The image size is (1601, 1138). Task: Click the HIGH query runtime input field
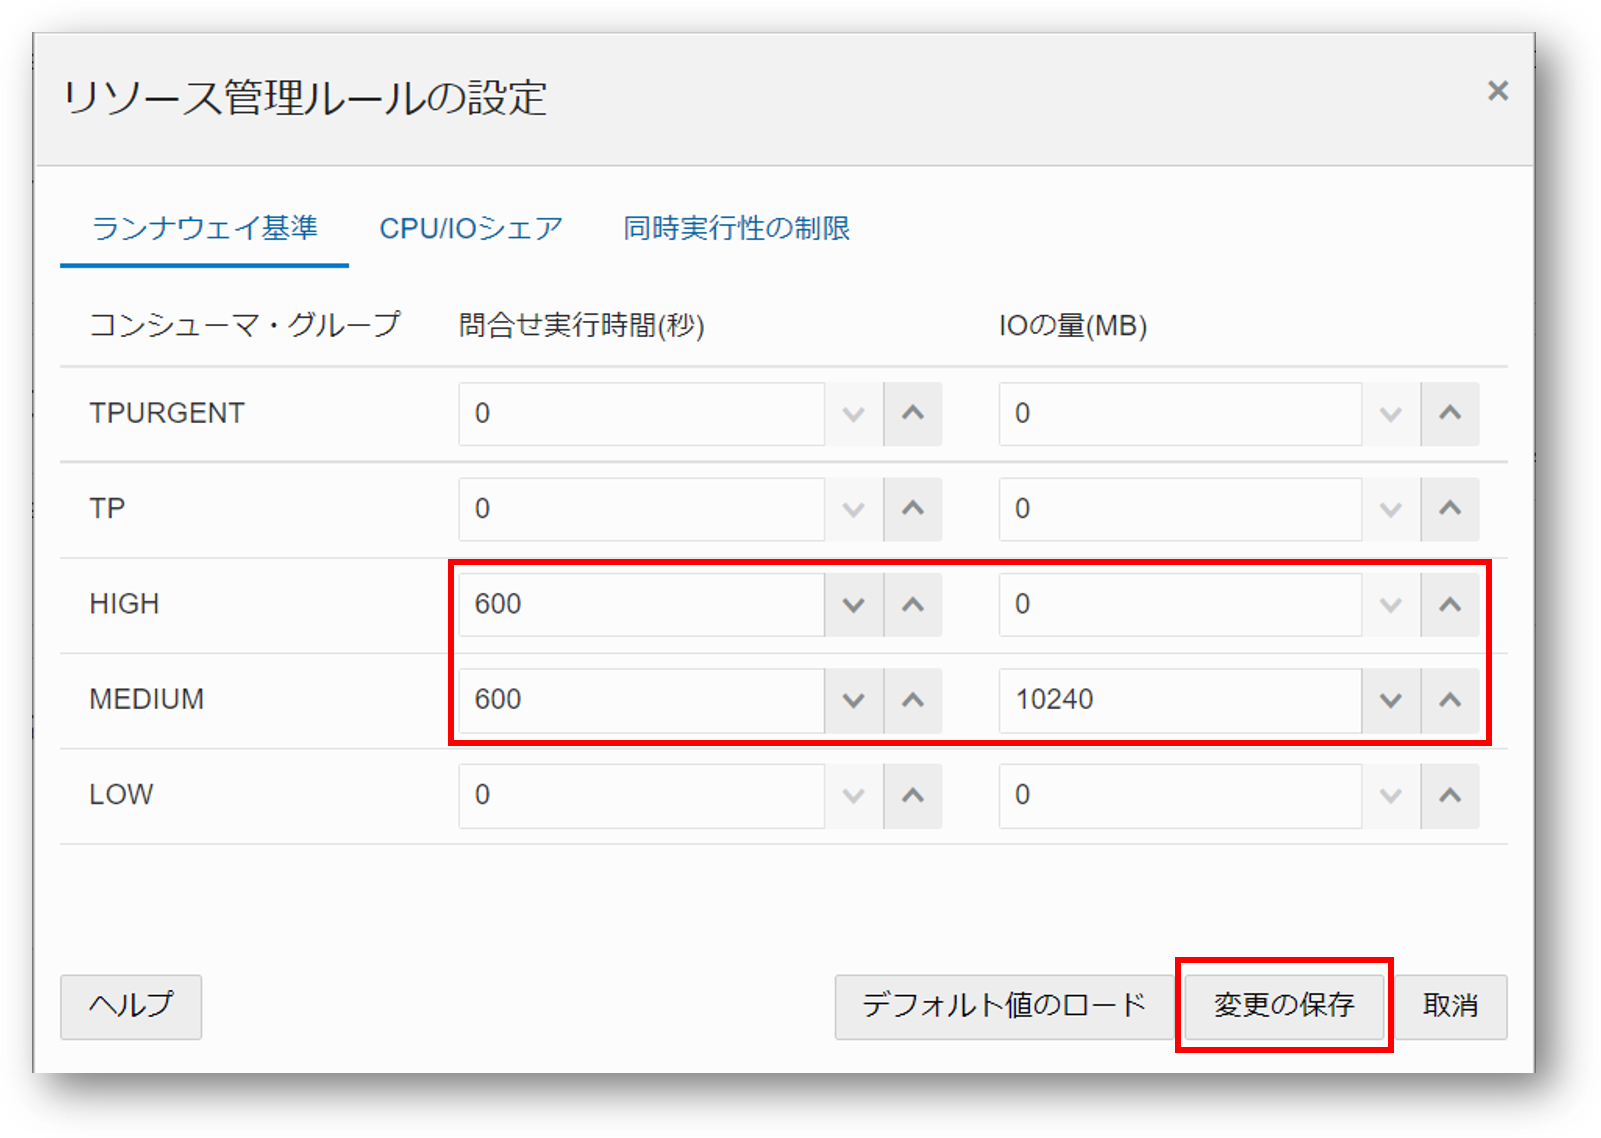click(x=640, y=604)
